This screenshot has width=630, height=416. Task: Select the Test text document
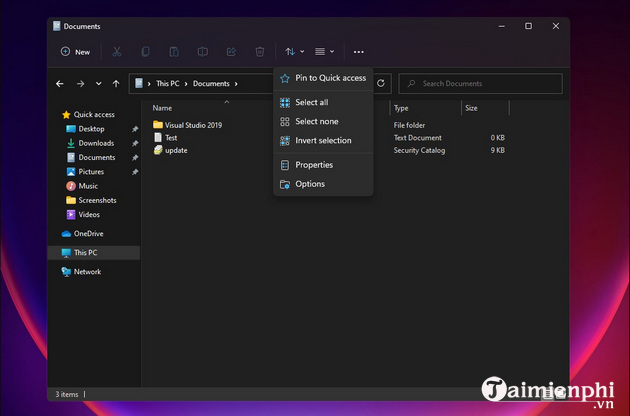click(166, 138)
